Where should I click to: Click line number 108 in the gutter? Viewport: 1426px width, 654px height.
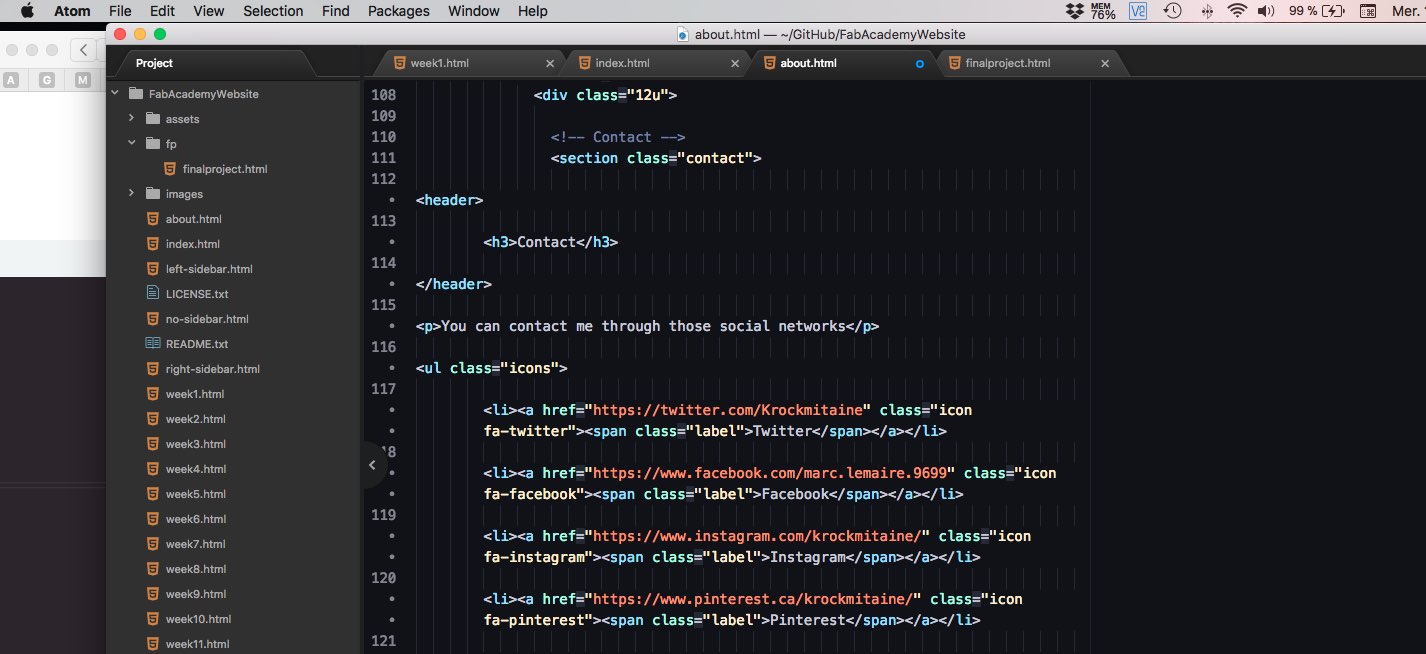[x=383, y=95]
